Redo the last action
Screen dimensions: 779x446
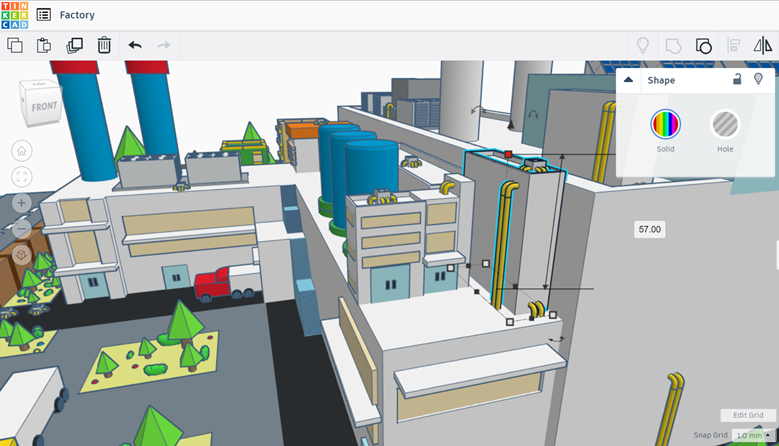click(164, 45)
